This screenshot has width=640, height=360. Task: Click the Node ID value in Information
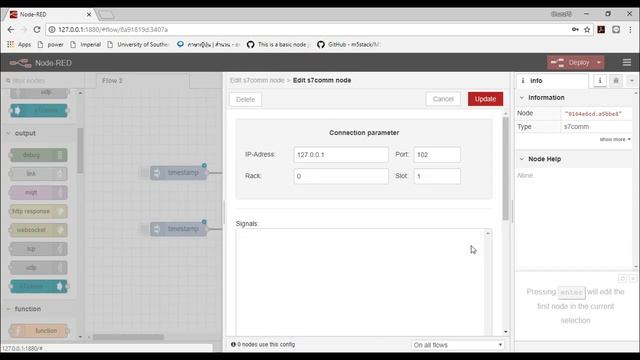pyautogui.click(x=593, y=114)
